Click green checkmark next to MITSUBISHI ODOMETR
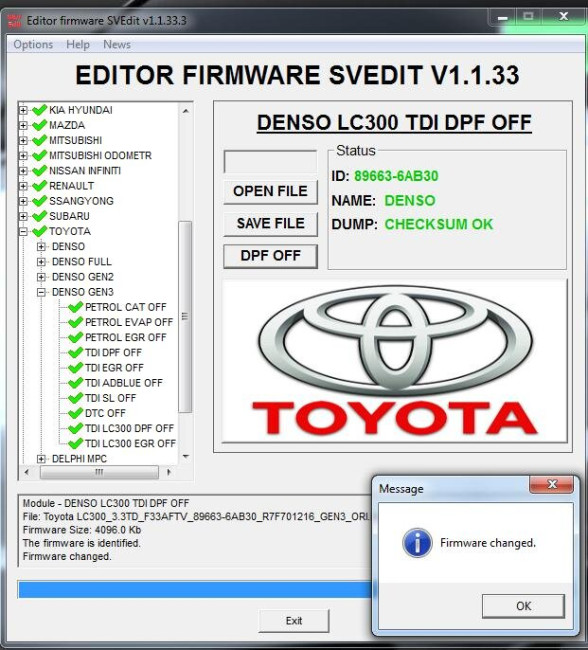Viewport: 588px width, 650px height. point(39,155)
